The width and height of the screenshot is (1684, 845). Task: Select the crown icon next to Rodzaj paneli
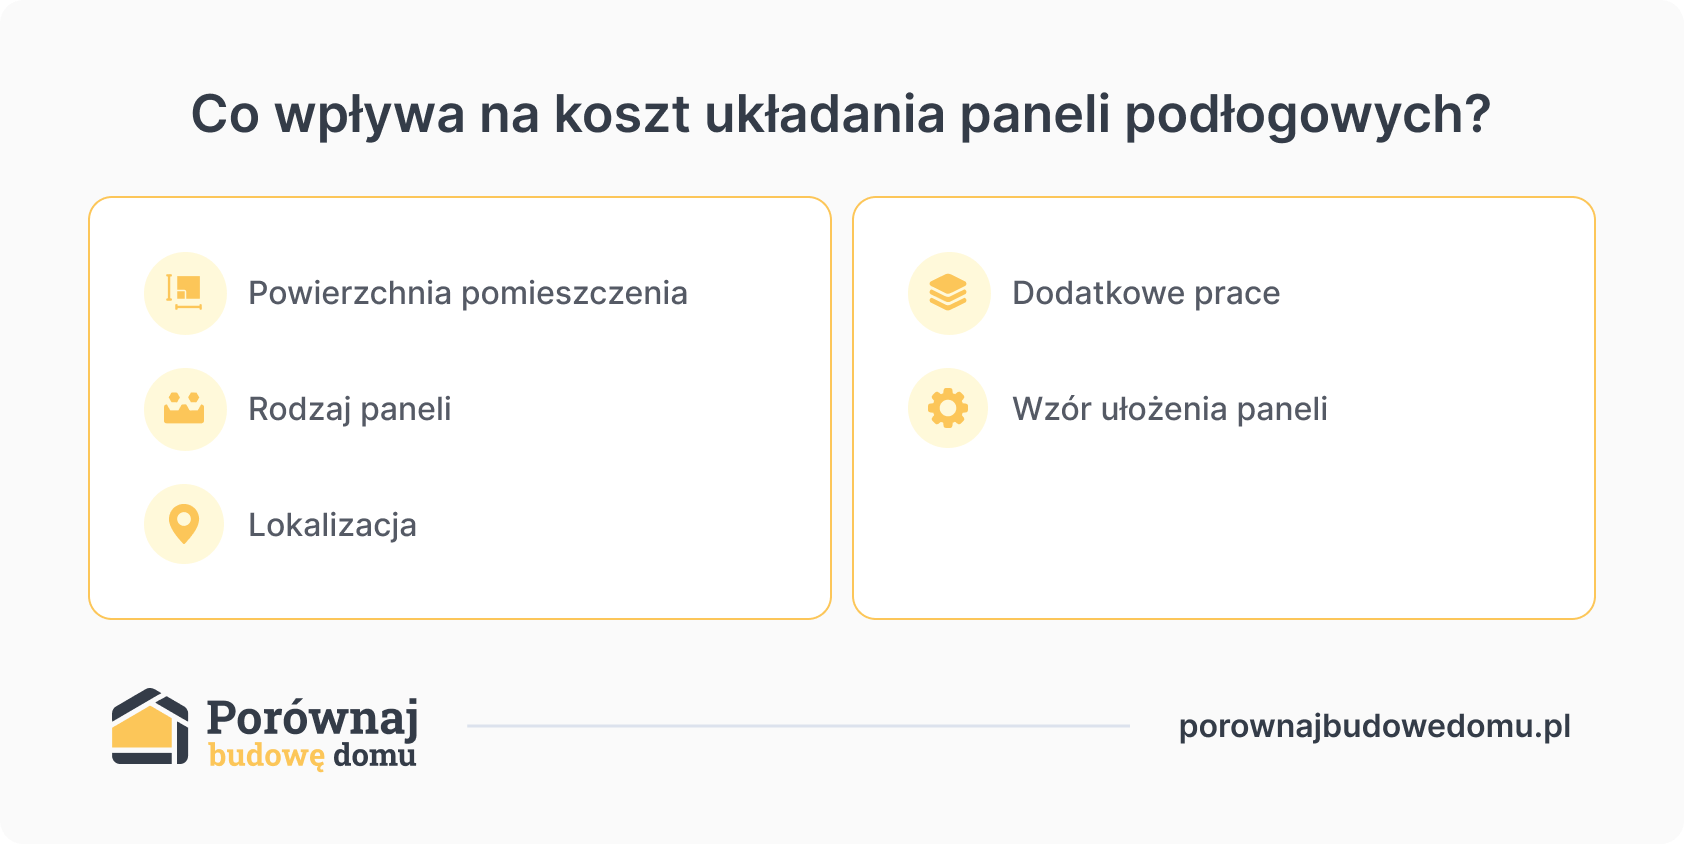pyautogui.click(x=184, y=409)
